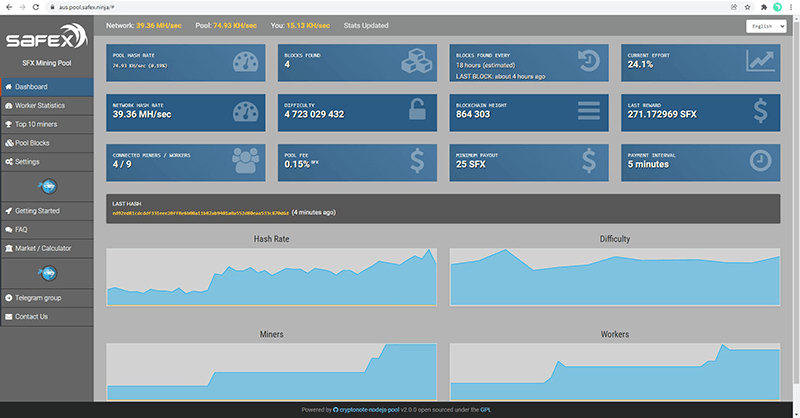Click Last Reward 271.172969 SFX value
Viewport: 800px width, 418px height.
coord(662,114)
